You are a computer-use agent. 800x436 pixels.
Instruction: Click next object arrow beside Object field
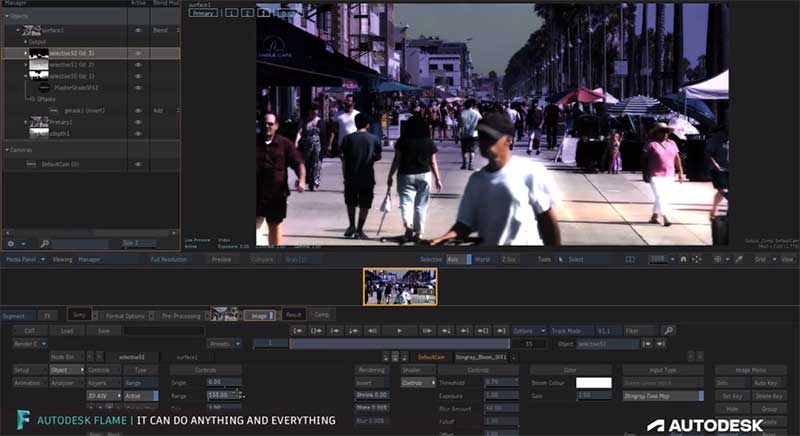660,344
